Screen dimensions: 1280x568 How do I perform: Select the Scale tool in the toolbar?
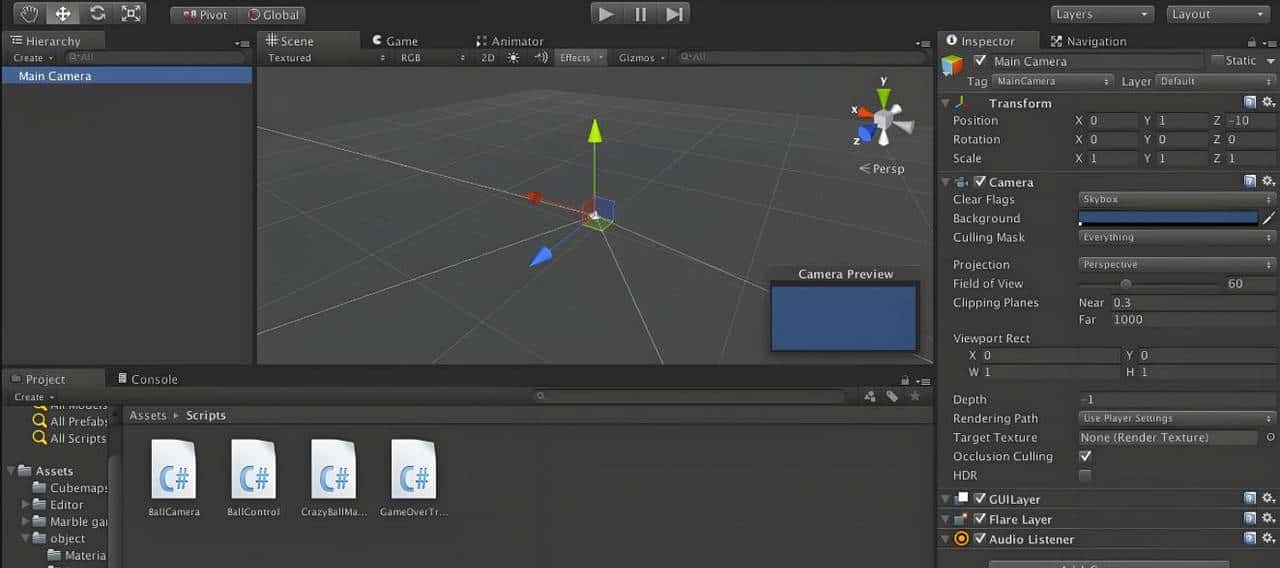point(130,13)
